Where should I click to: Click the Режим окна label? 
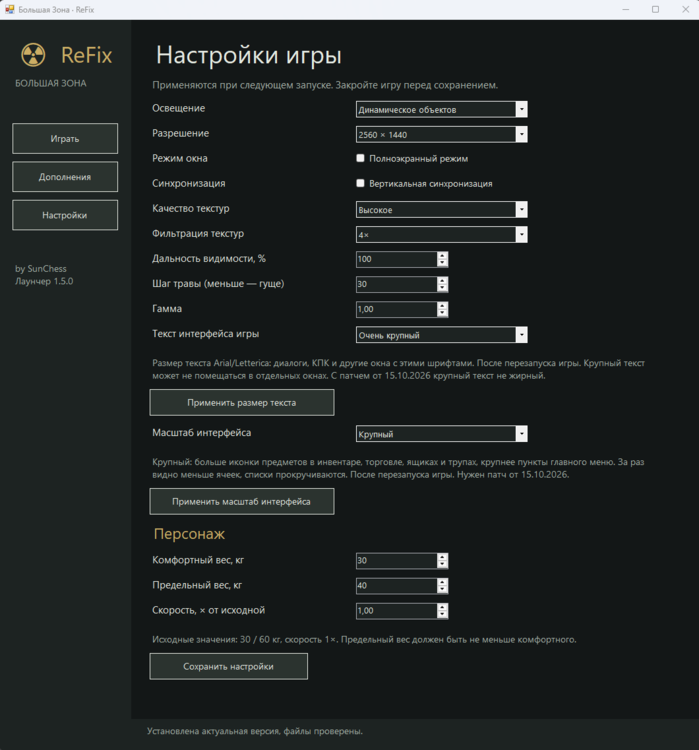[180, 158]
